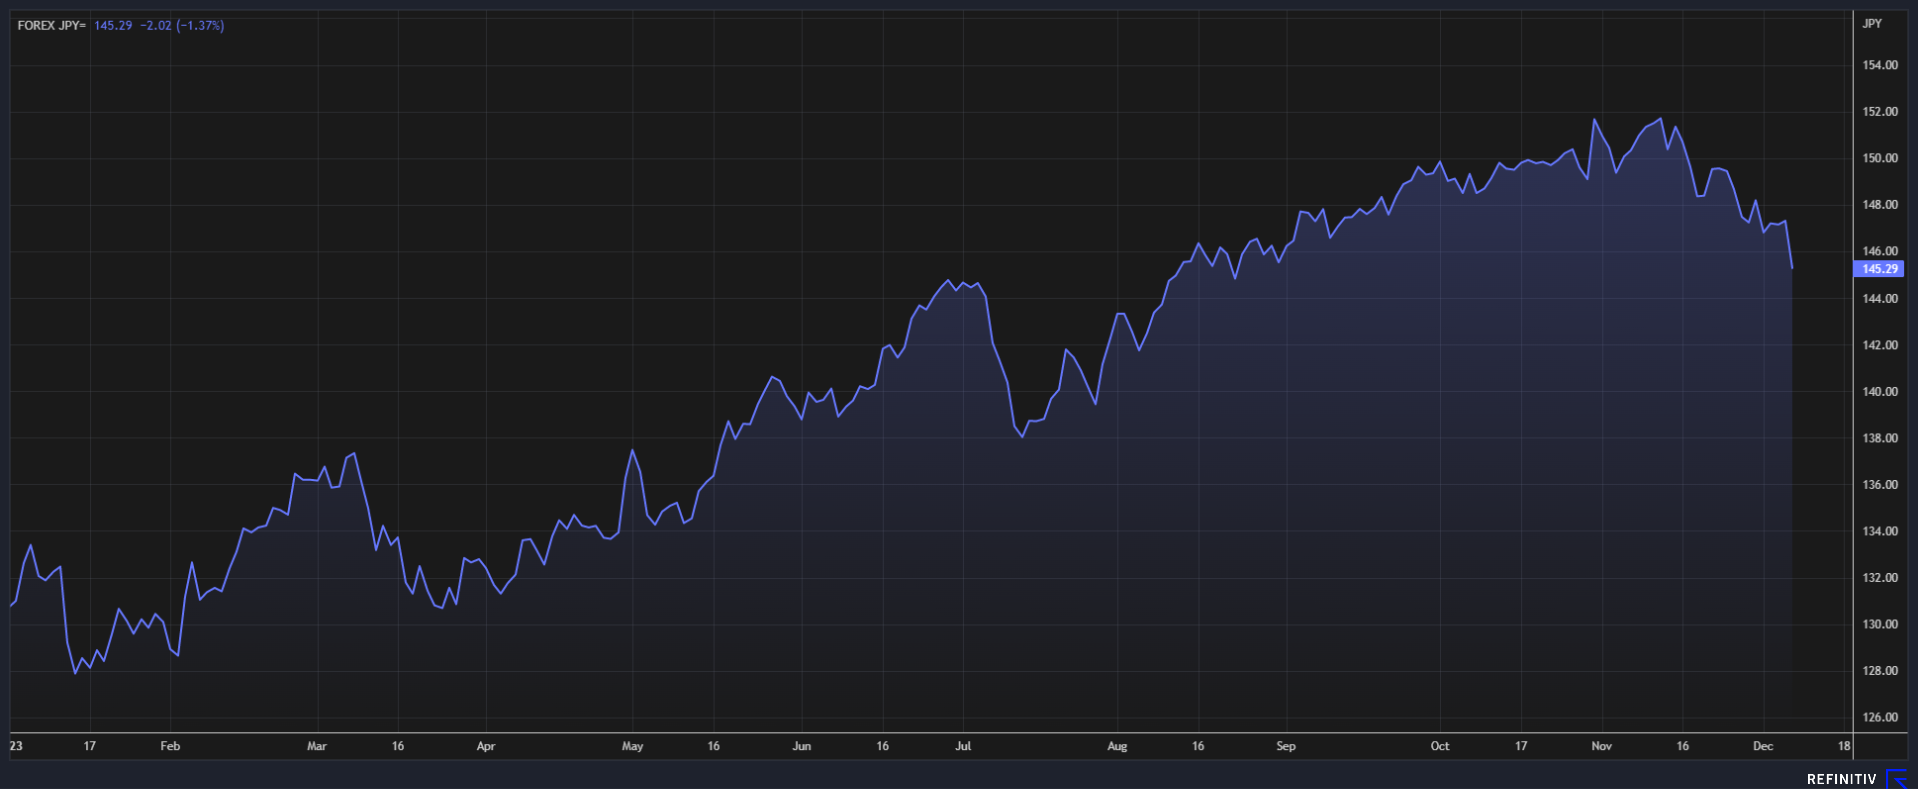Click the 18 date label after Dec
The width and height of the screenshot is (1918, 789).
click(1844, 746)
